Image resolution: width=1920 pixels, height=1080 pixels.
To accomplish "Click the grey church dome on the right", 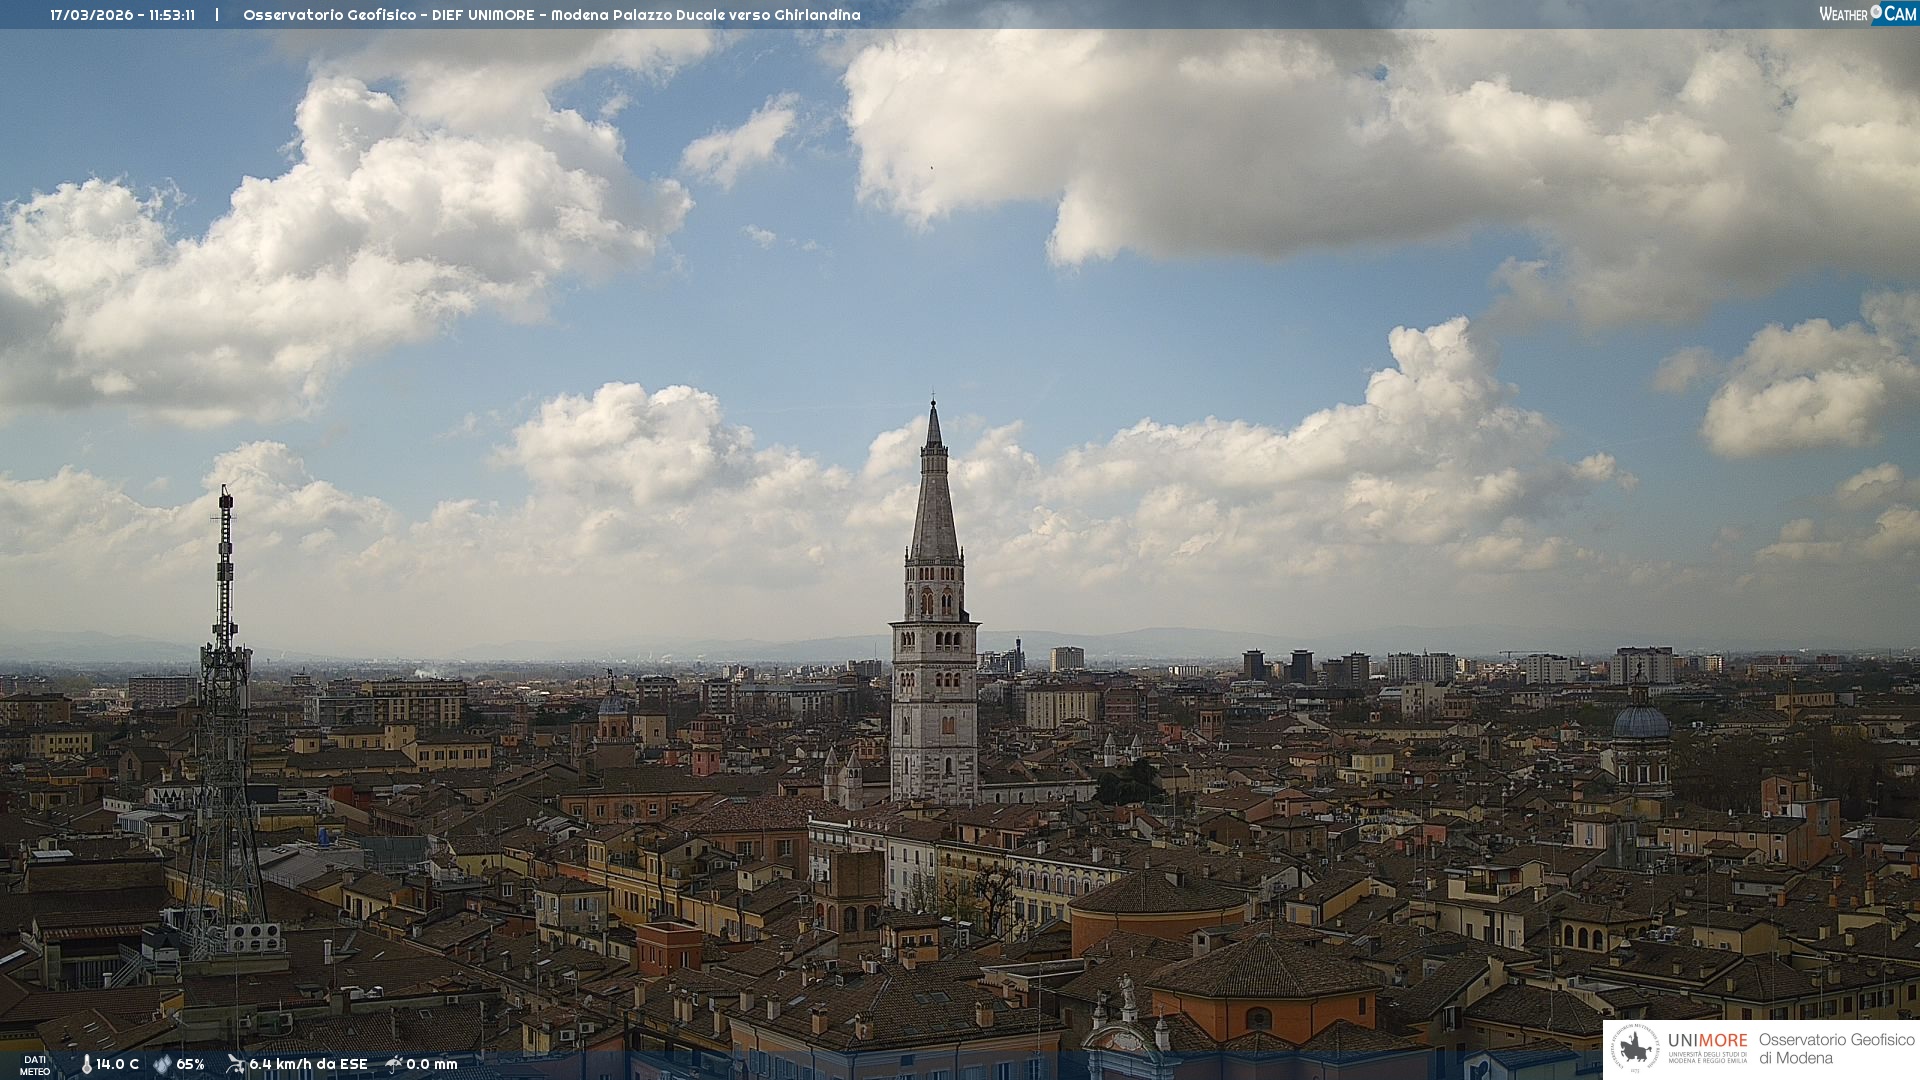I will click(x=1641, y=722).
